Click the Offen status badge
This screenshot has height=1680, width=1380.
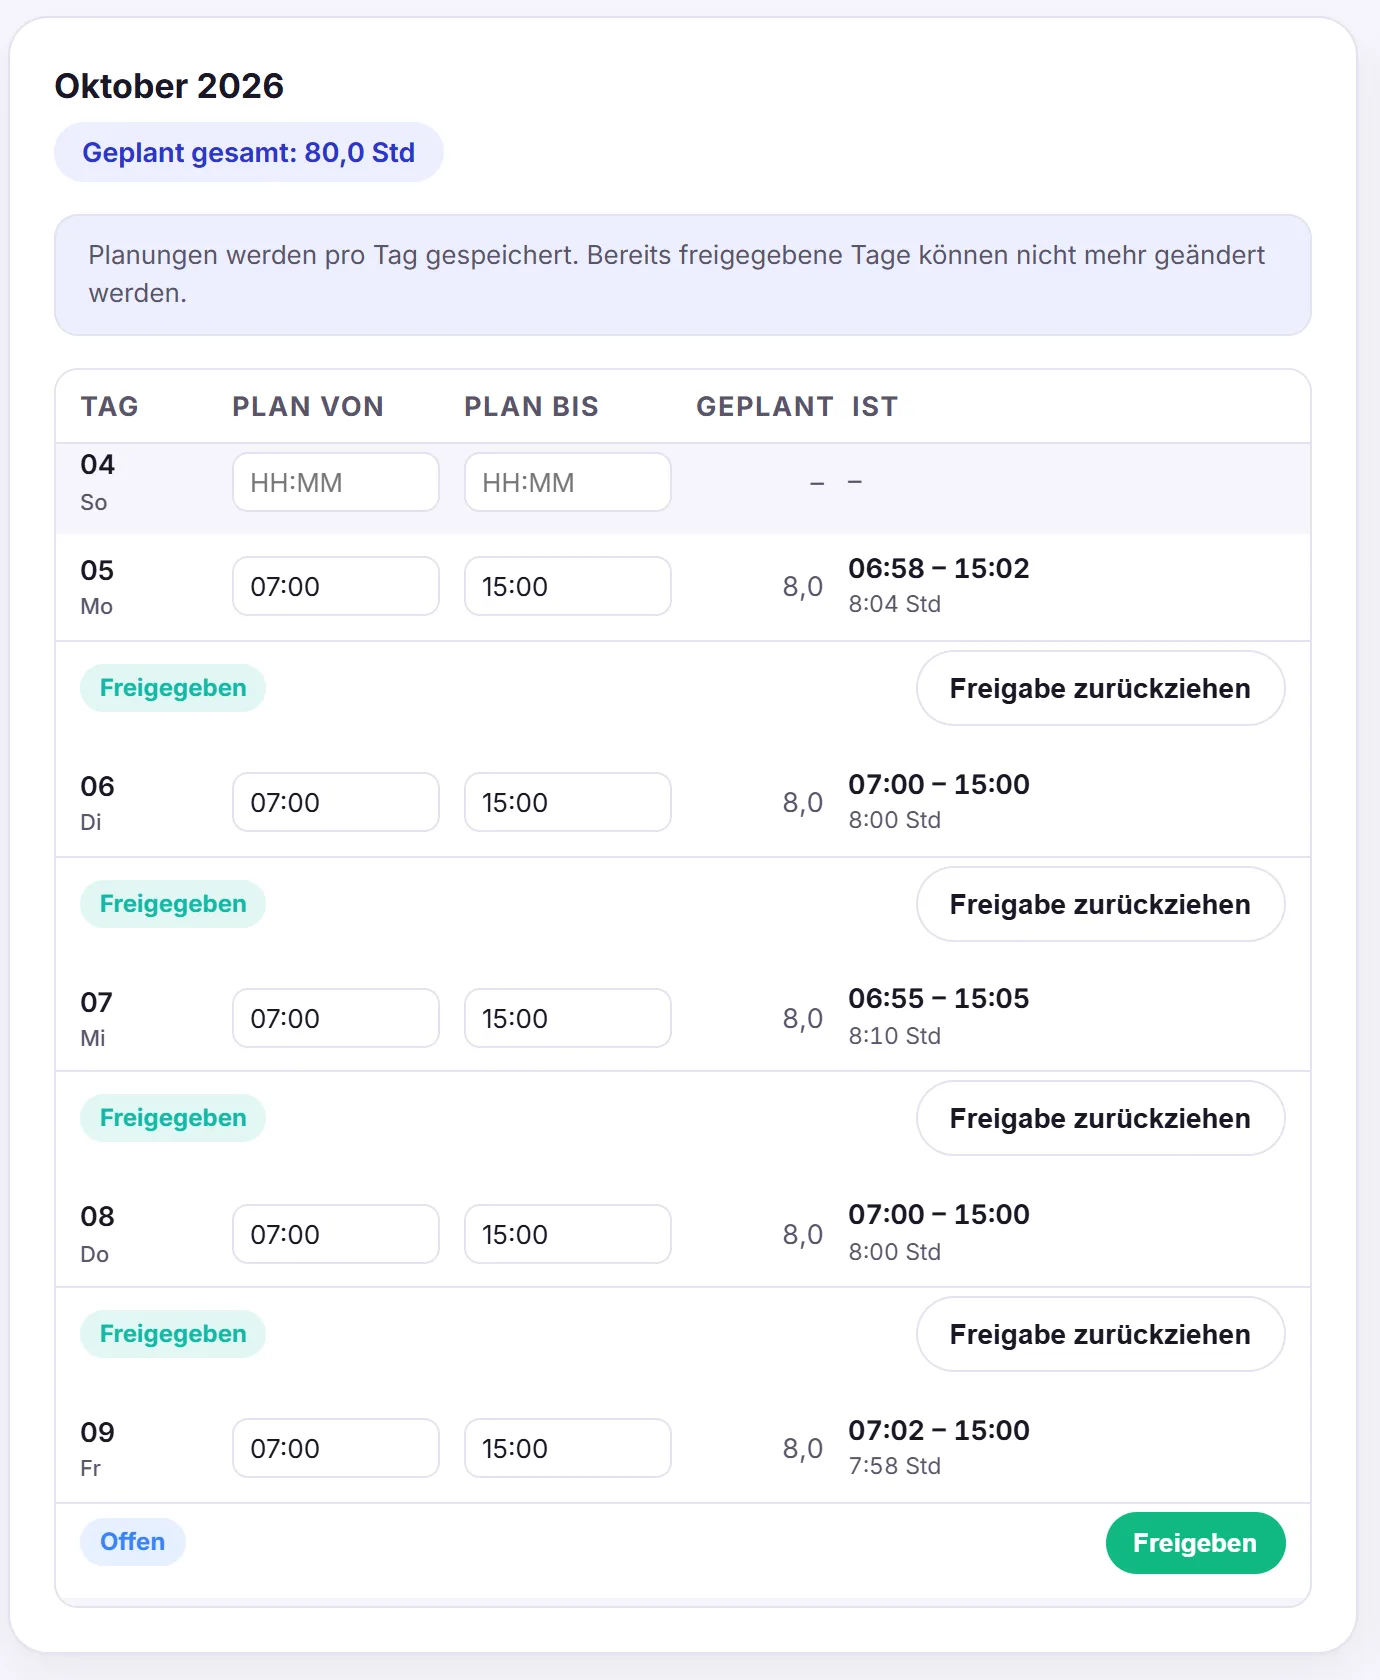pos(133,1542)
